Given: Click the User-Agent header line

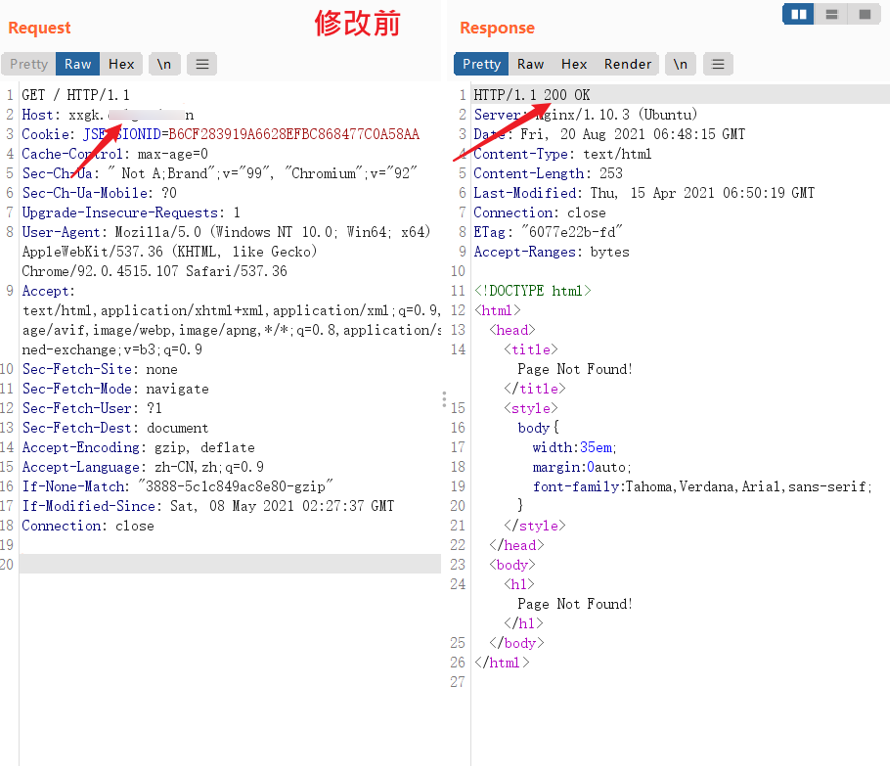Looking at the screenshot, I should 226,232.
